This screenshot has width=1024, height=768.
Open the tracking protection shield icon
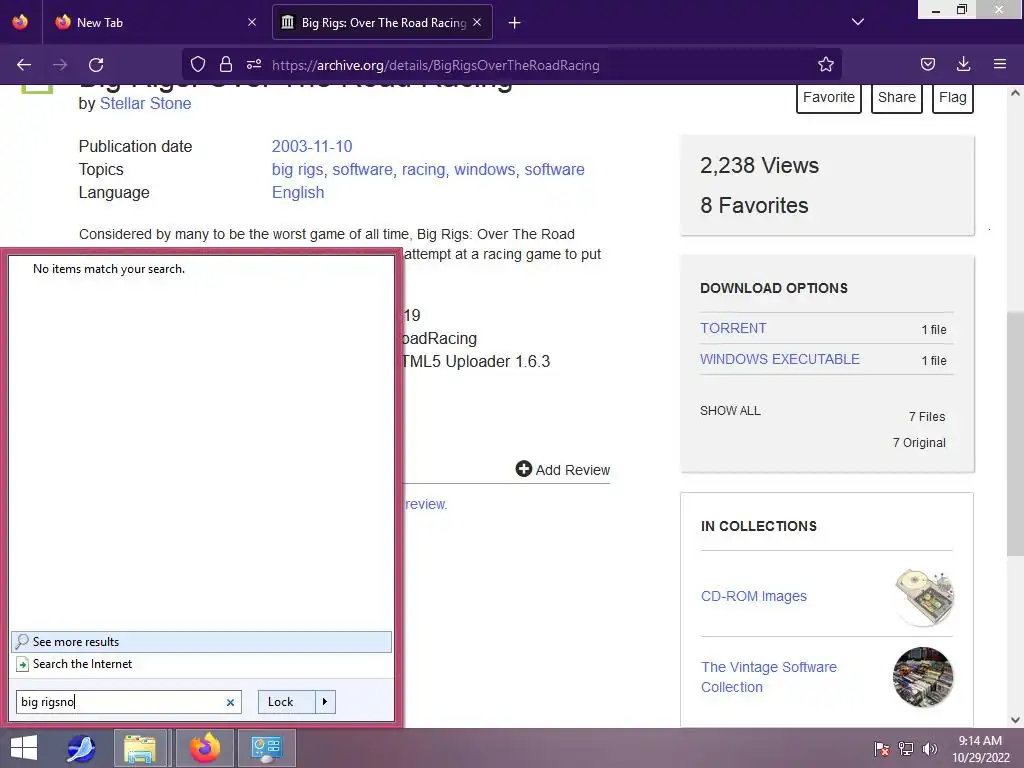click(198, 64)
